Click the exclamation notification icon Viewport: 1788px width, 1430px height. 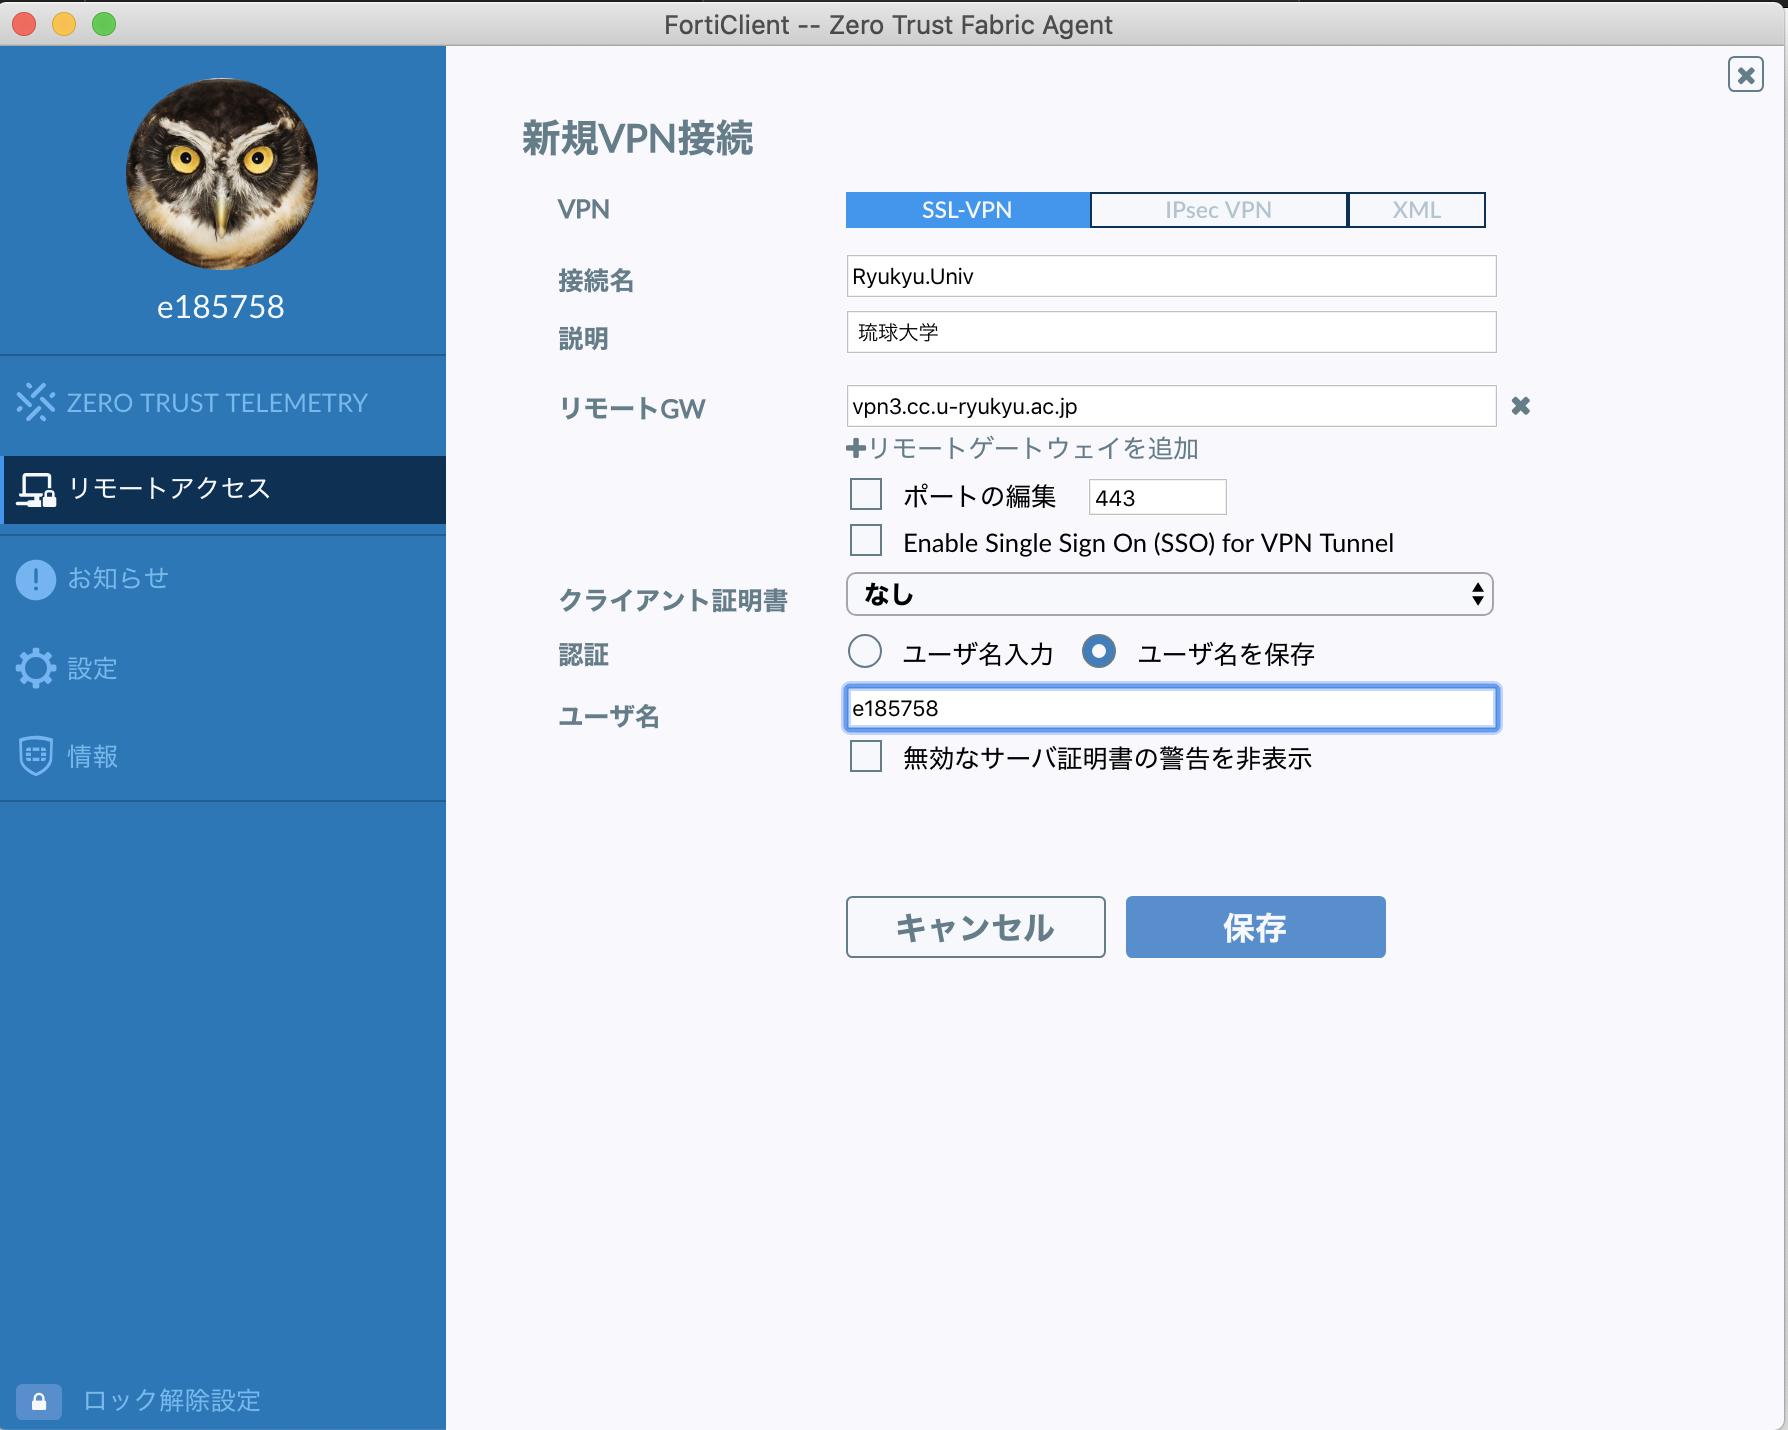point(36,579)
